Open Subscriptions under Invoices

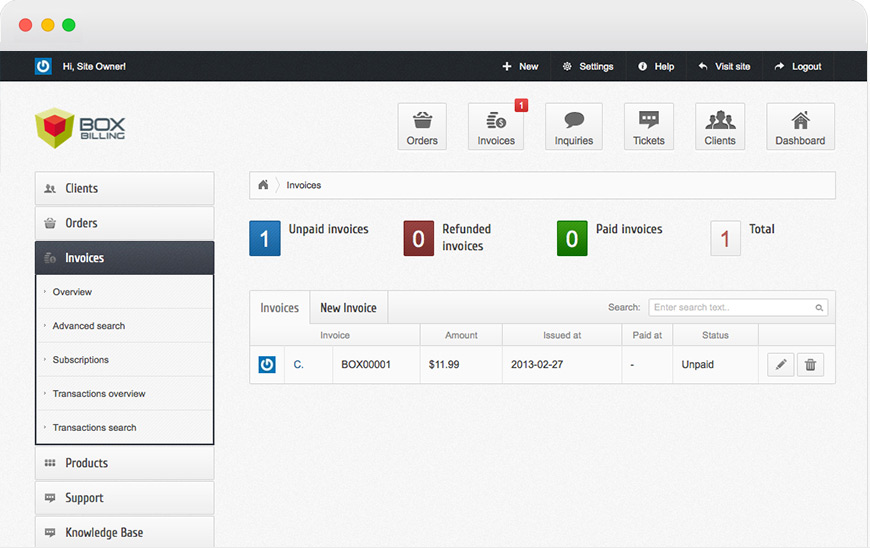[x=124, y=359]
